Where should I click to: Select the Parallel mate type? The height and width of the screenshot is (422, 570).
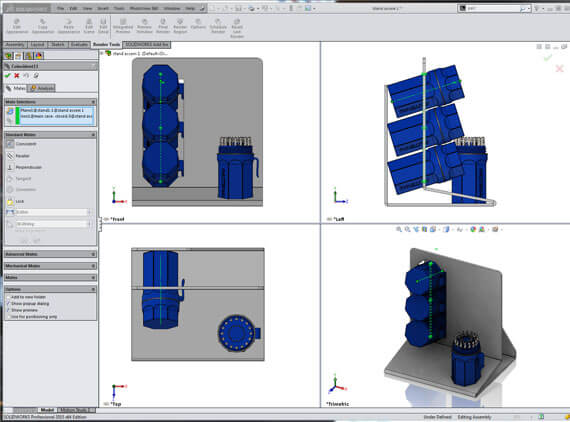pyautogui.click(x=18, y=156)
